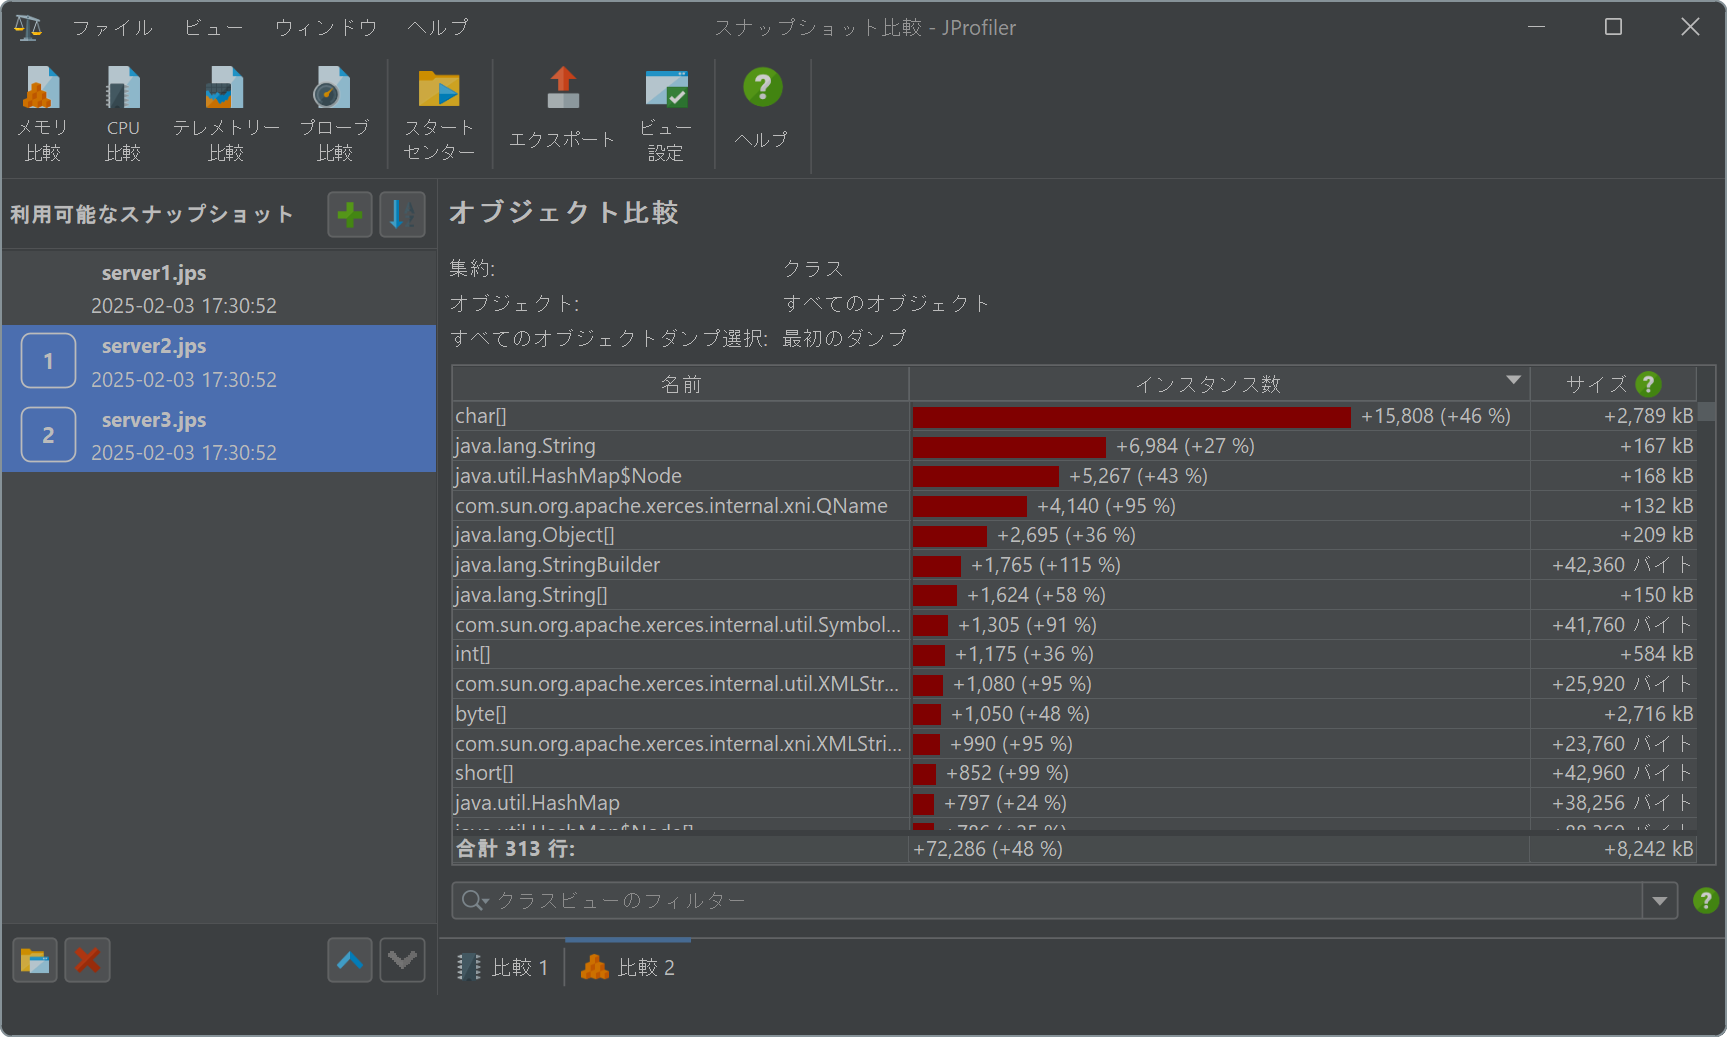Remove selected snapshot with red X button

(88, 961)
